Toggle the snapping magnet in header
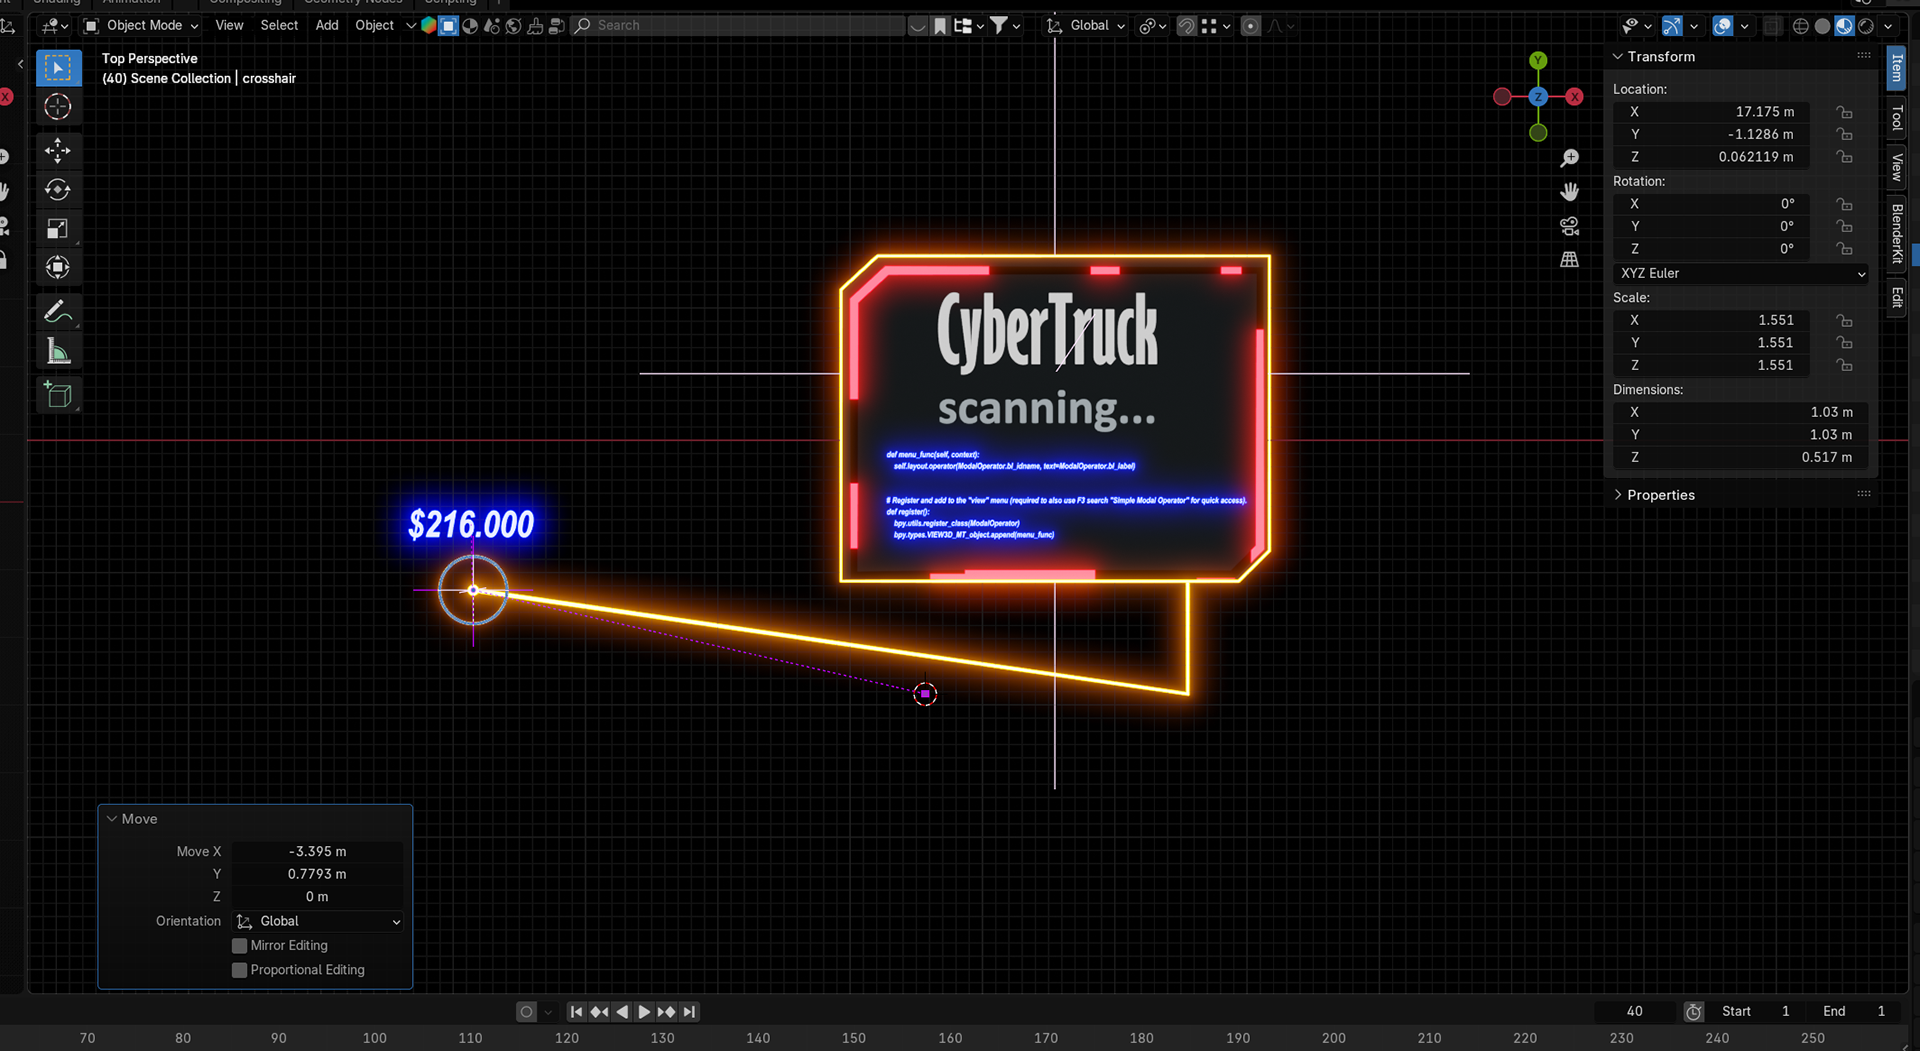 click(x=1186, y=26)
